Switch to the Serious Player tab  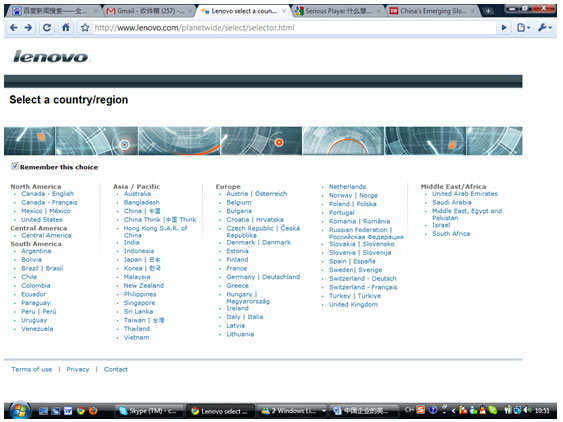pos(338,11)
